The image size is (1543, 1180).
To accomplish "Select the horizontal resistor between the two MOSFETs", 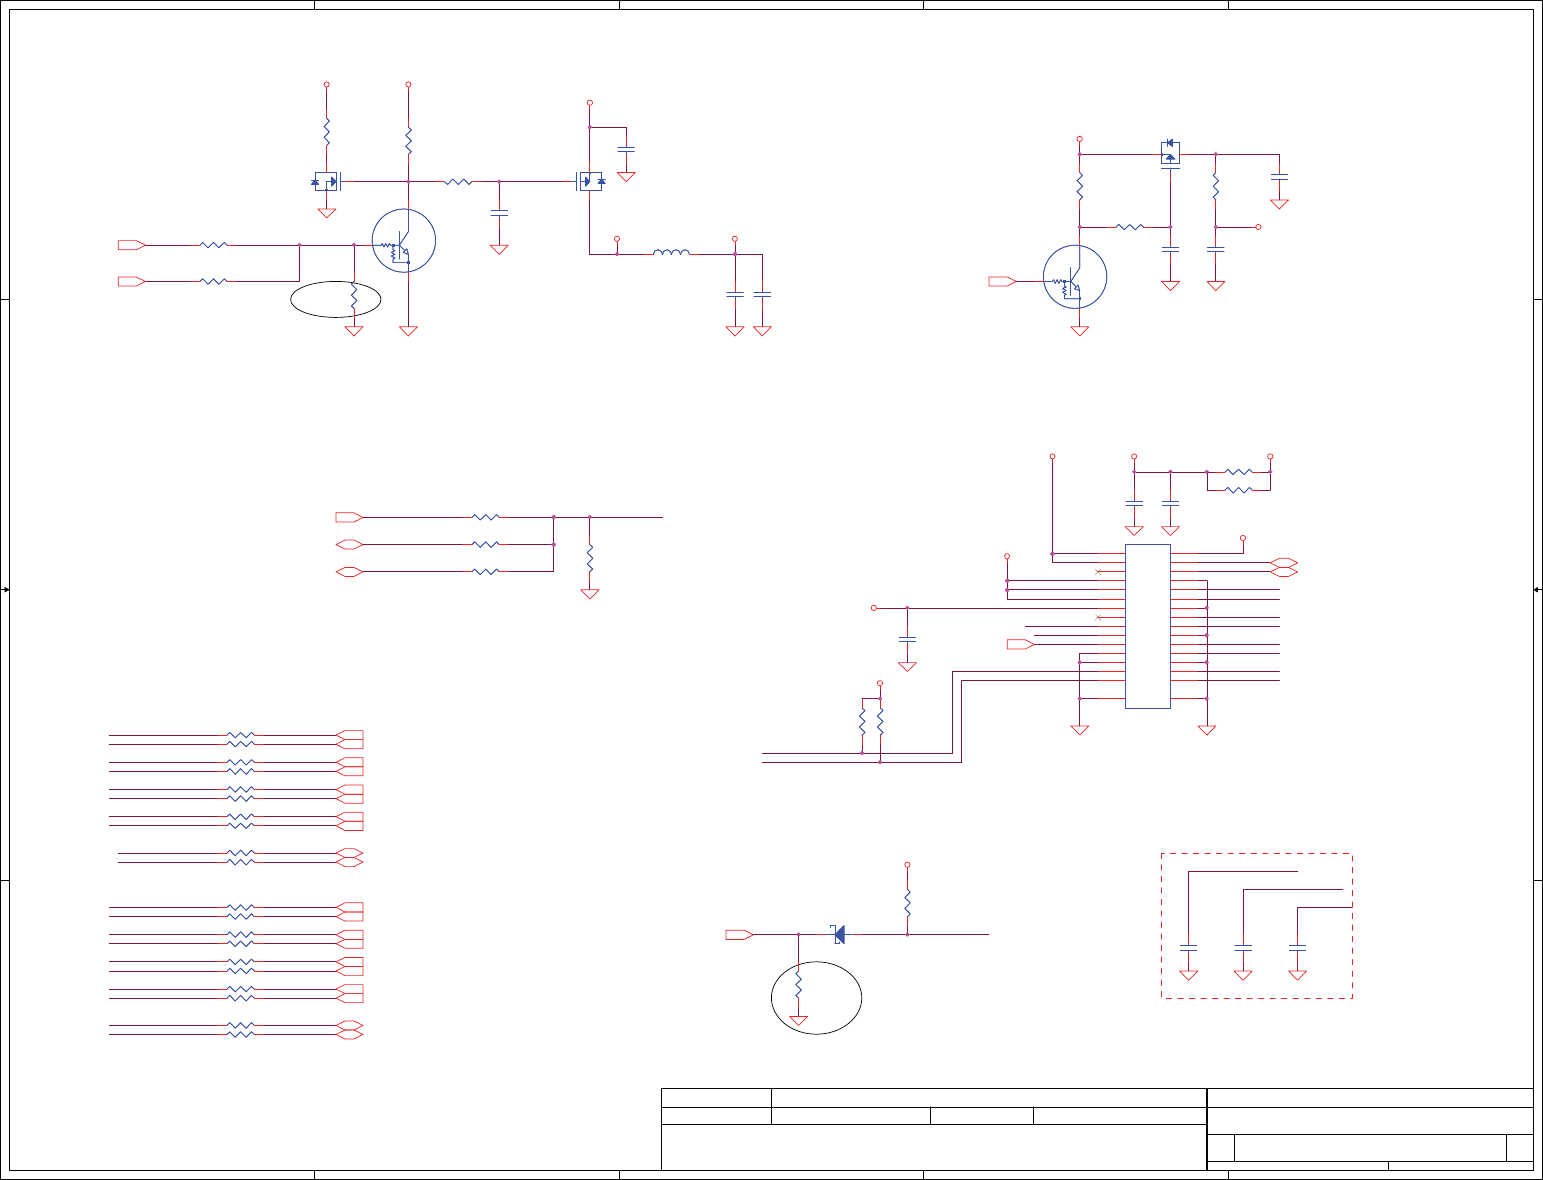I will pyautogui.click(x=458, y=181).
